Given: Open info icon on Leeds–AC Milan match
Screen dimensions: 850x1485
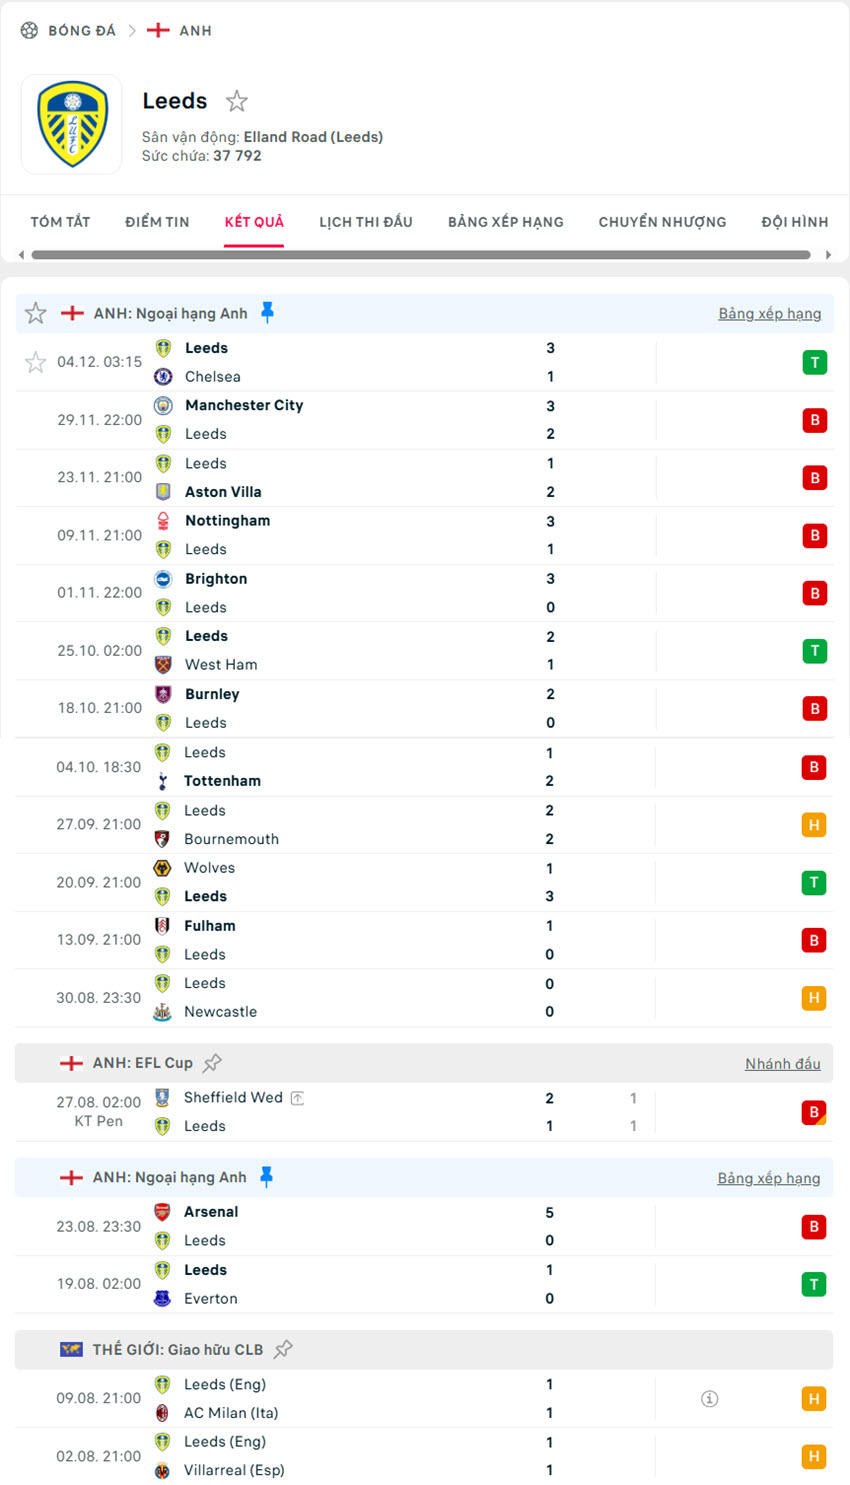Looking at the screenshot, I should coord(709,1399).
